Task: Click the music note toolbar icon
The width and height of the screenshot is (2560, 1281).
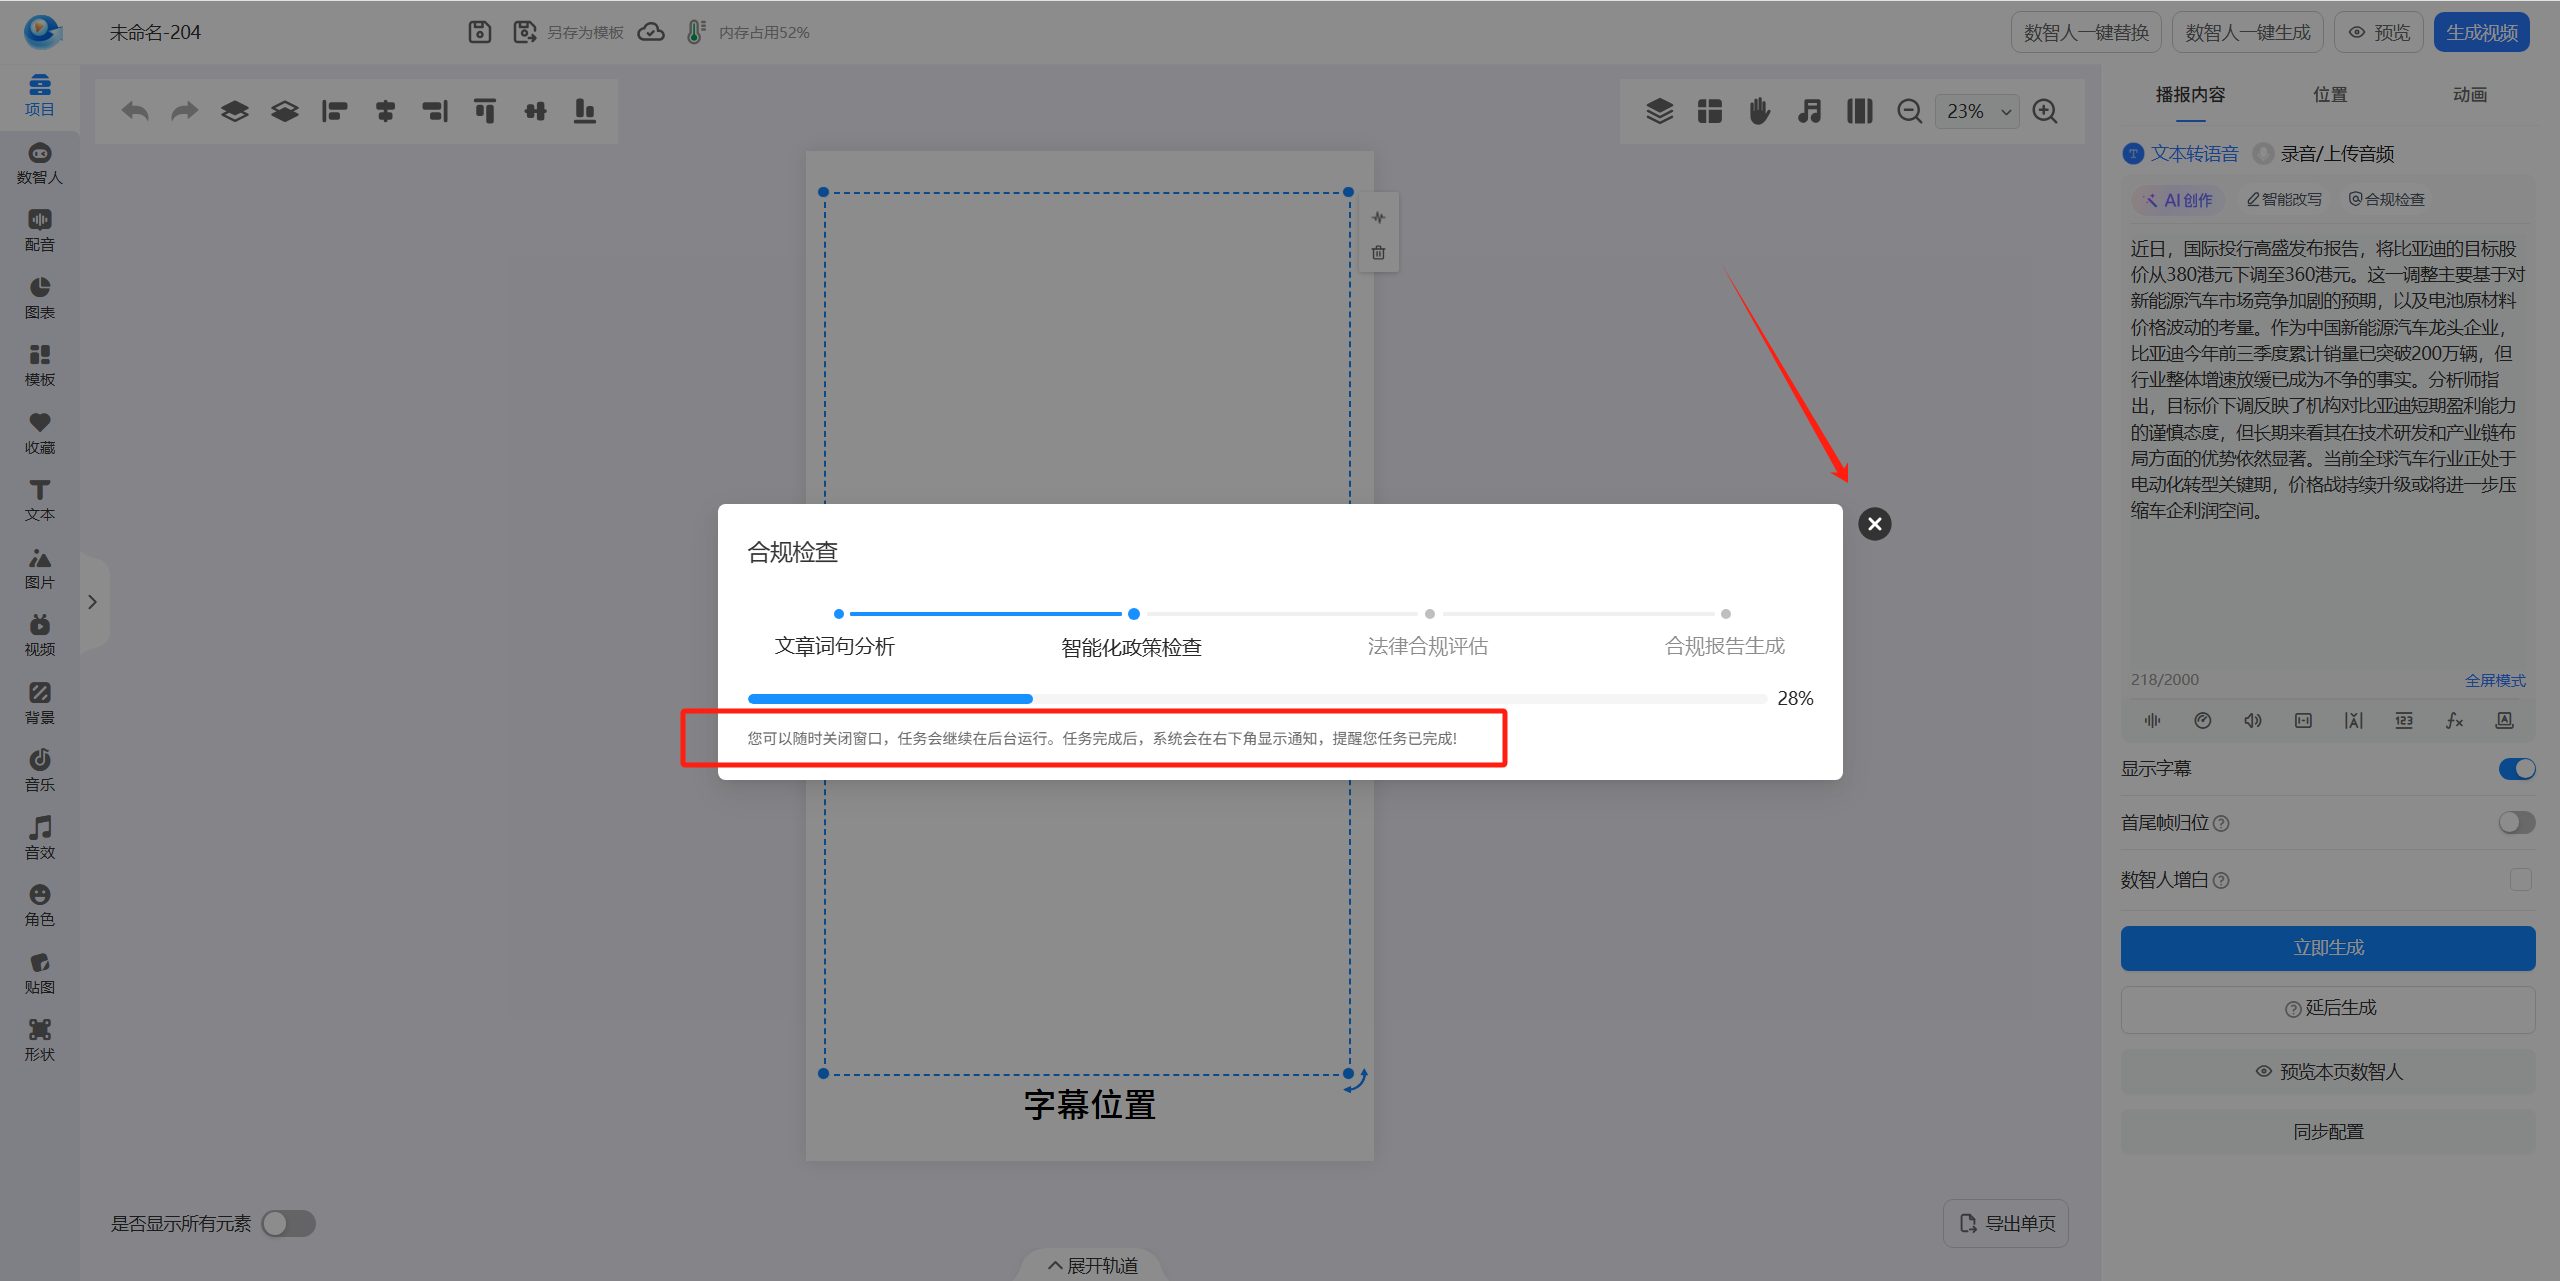Action: click(1809, 111)
